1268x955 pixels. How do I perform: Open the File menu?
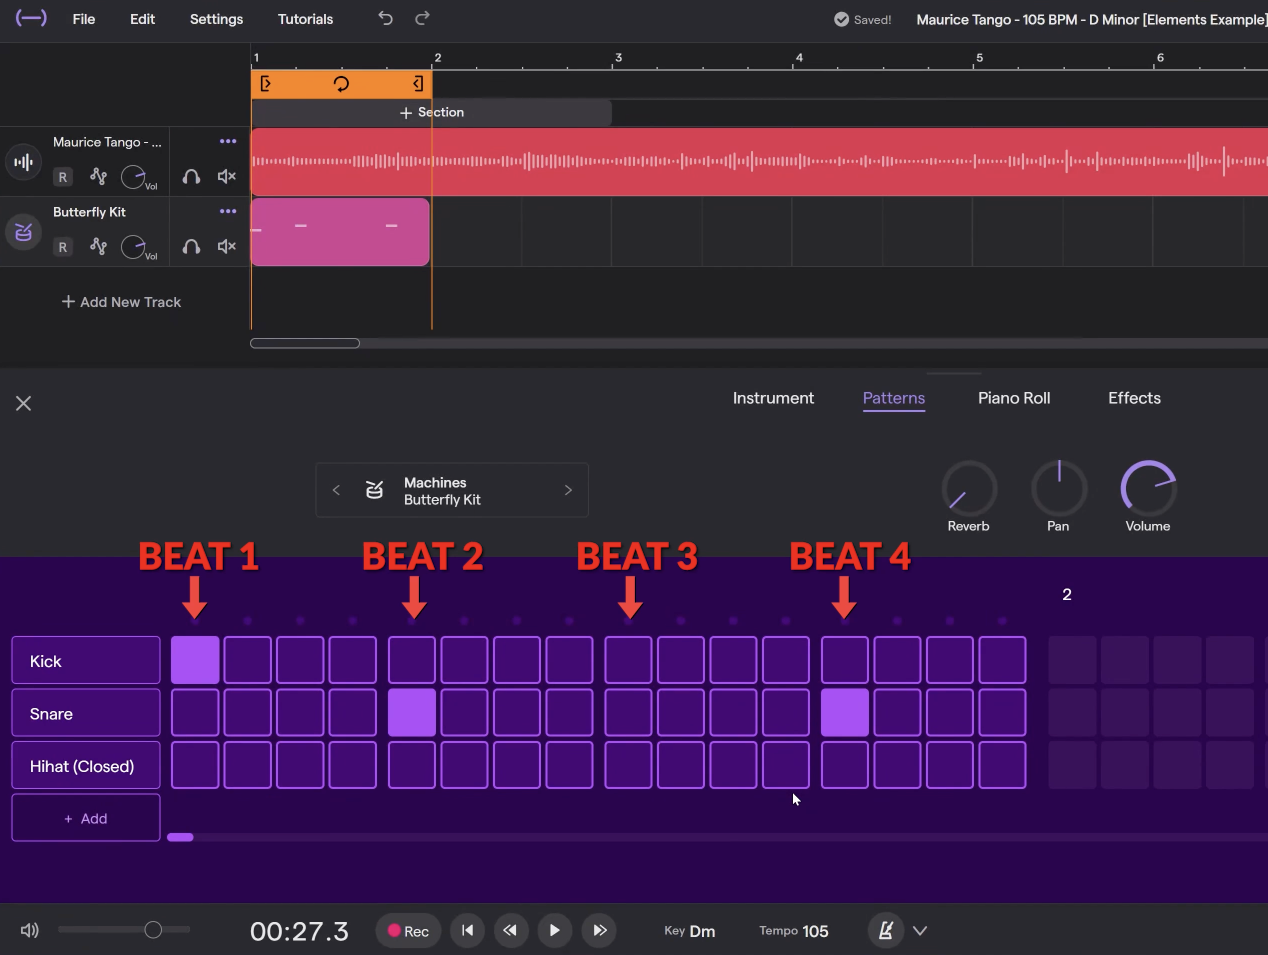(84, 19)
